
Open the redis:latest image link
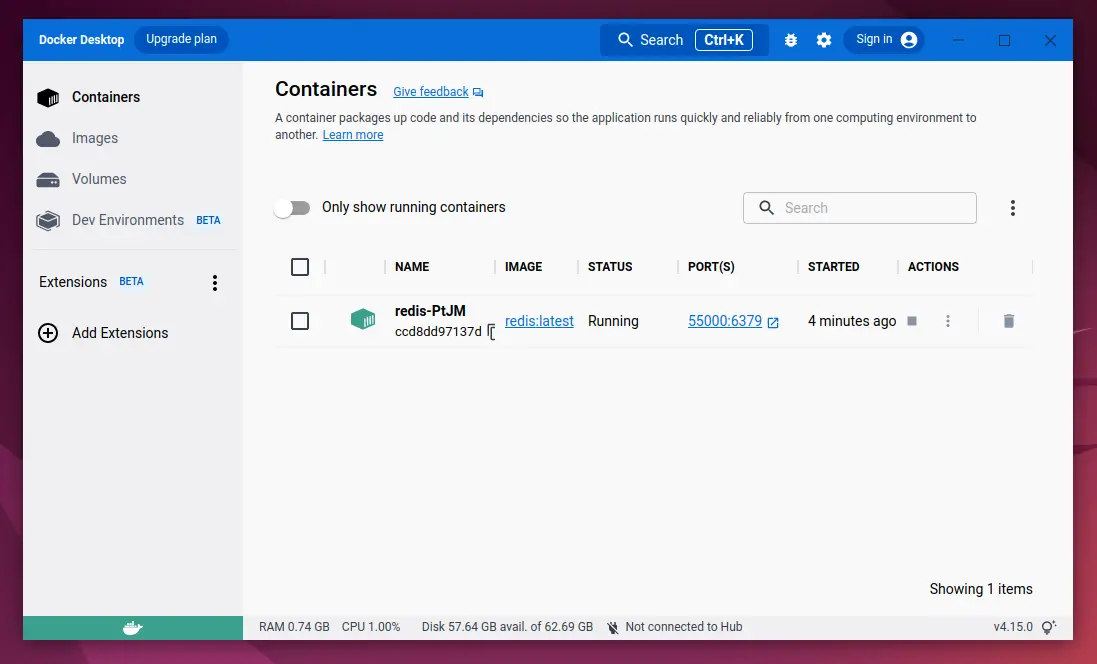[x=539, y=321]
